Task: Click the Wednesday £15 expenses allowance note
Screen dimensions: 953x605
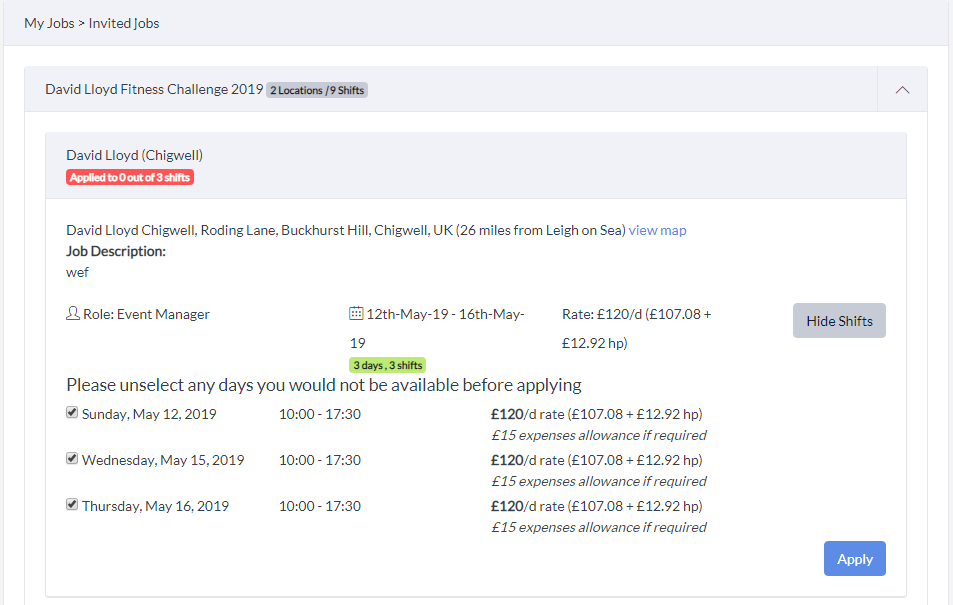Action: (x=599, y=481)
